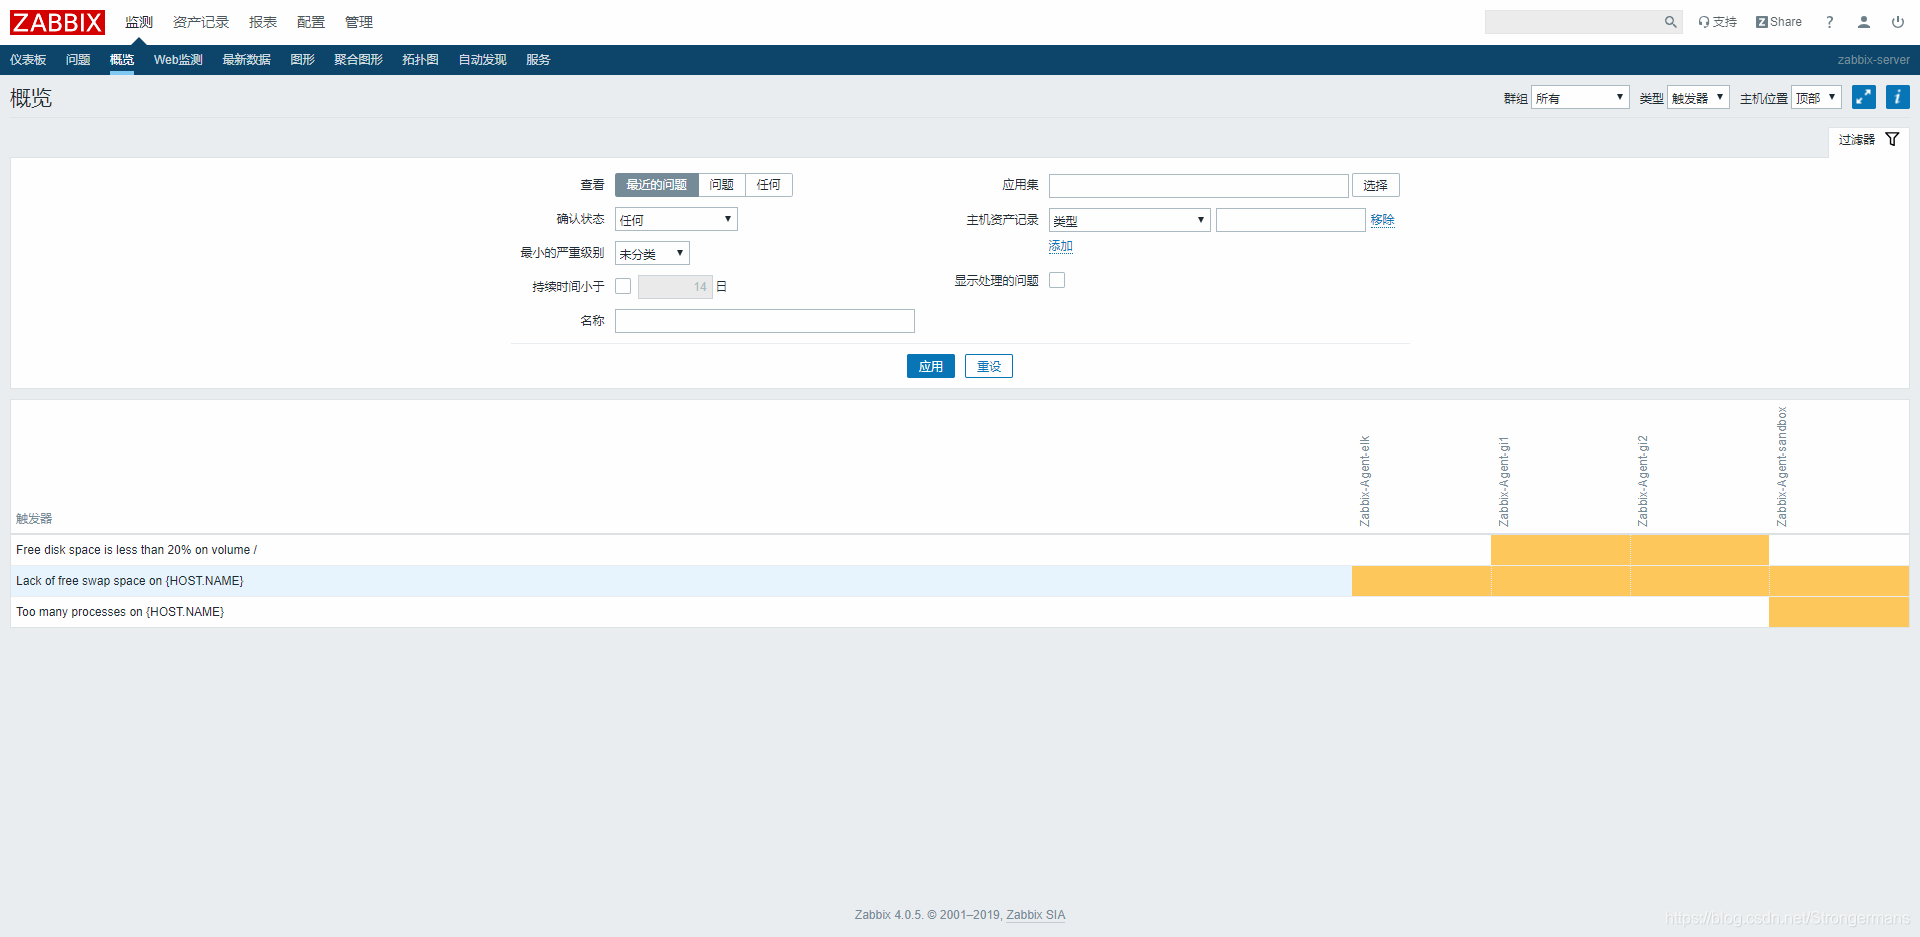Screen dimensions: 1920x937
Task: Click the 应用 apply button
Action: [x=931, y=366]
